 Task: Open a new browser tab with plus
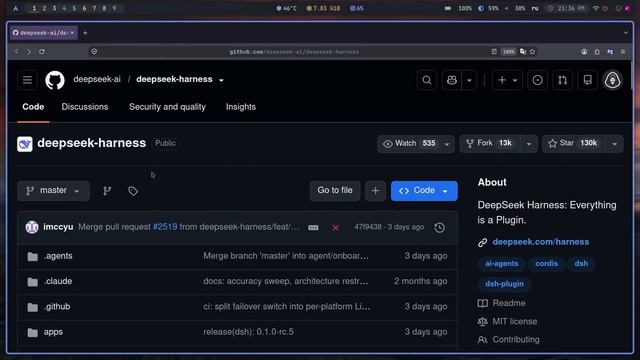pos(85,33)
